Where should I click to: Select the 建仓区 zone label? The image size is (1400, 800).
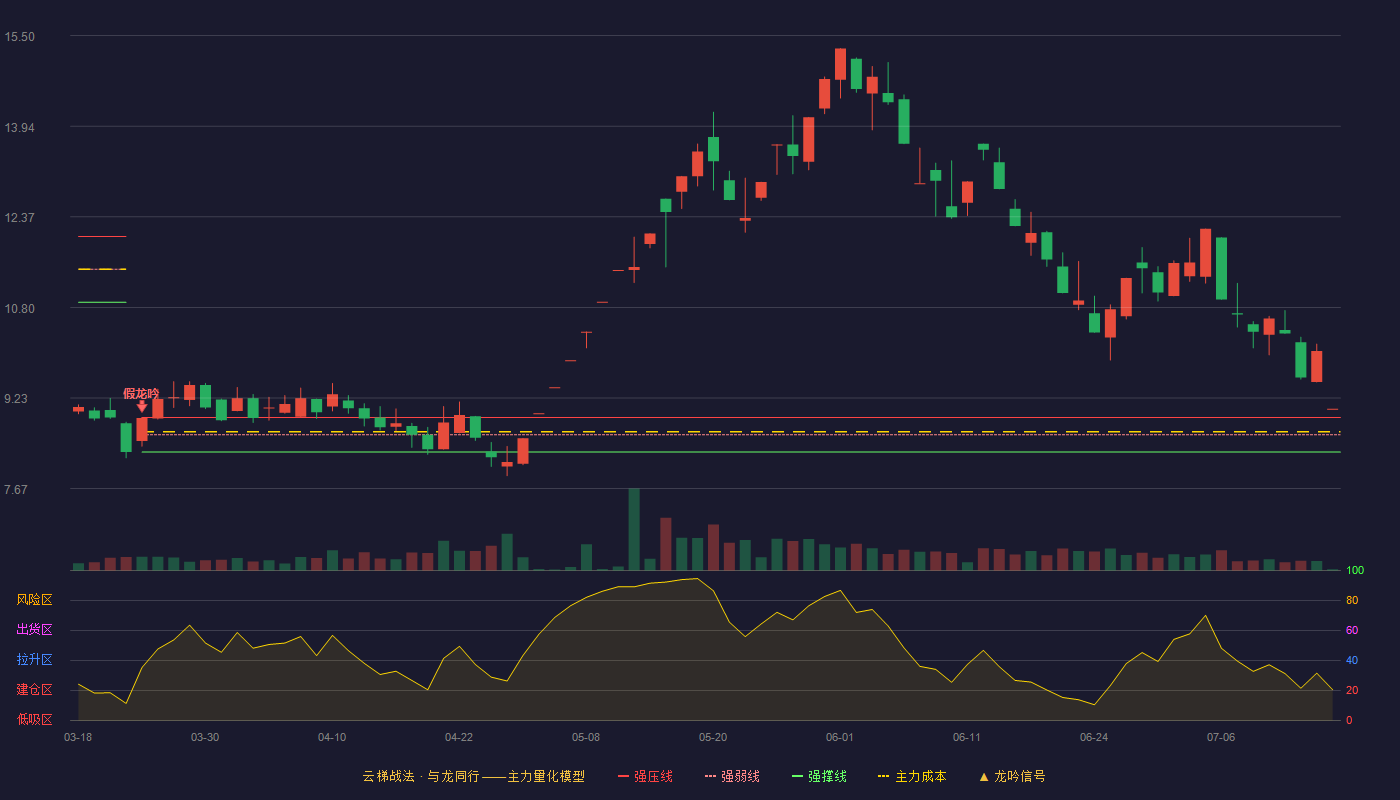[34, 690]
